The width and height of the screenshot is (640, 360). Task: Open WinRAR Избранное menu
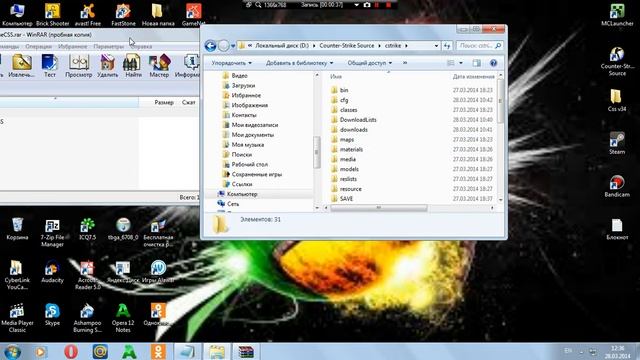[x=72, y=47]
